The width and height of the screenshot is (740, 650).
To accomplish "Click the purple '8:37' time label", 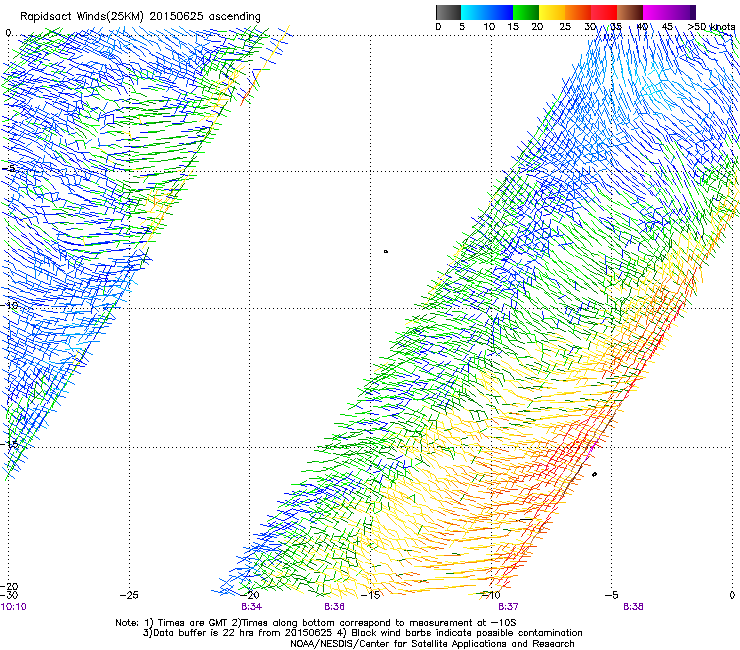I will [509, 607].
